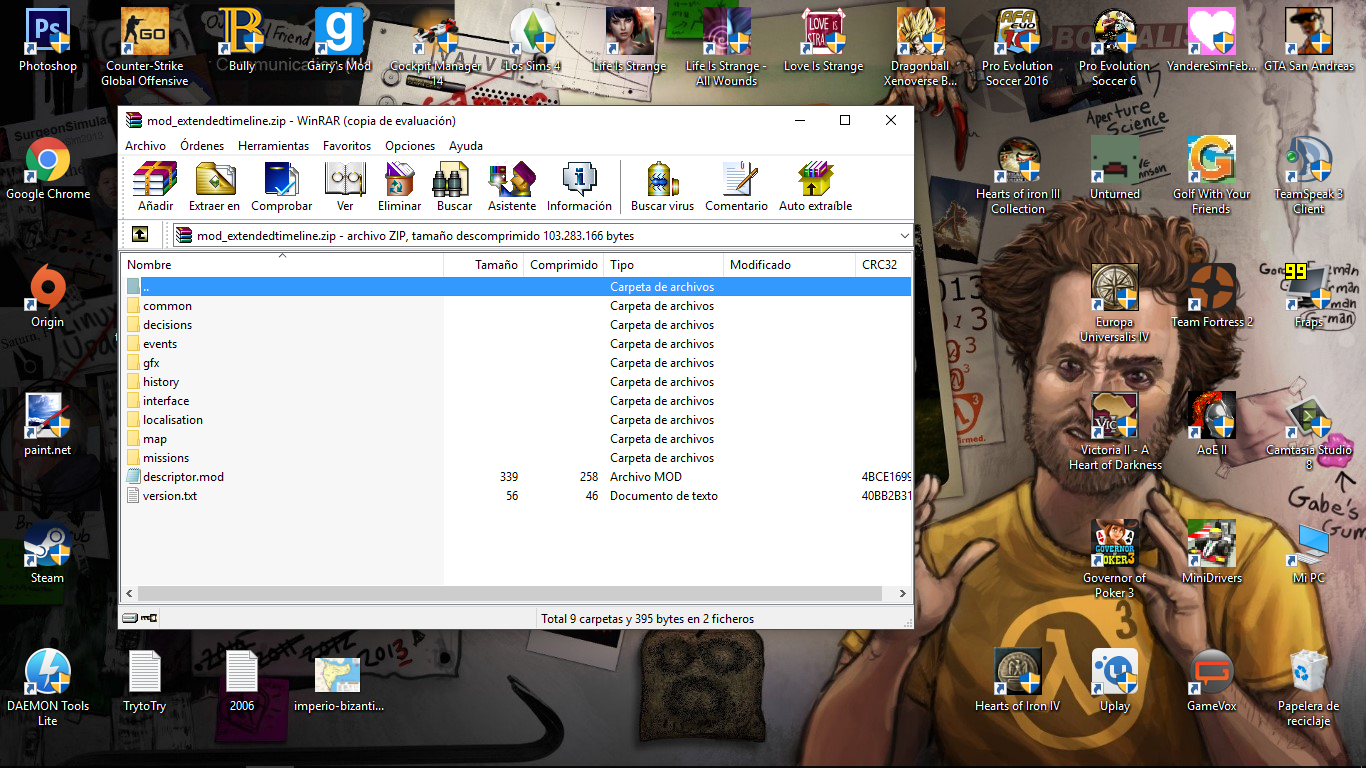The image size is (1366, 768).
Task: Click the Añadir toolbar icon
Action: click(x=155, y=187)
